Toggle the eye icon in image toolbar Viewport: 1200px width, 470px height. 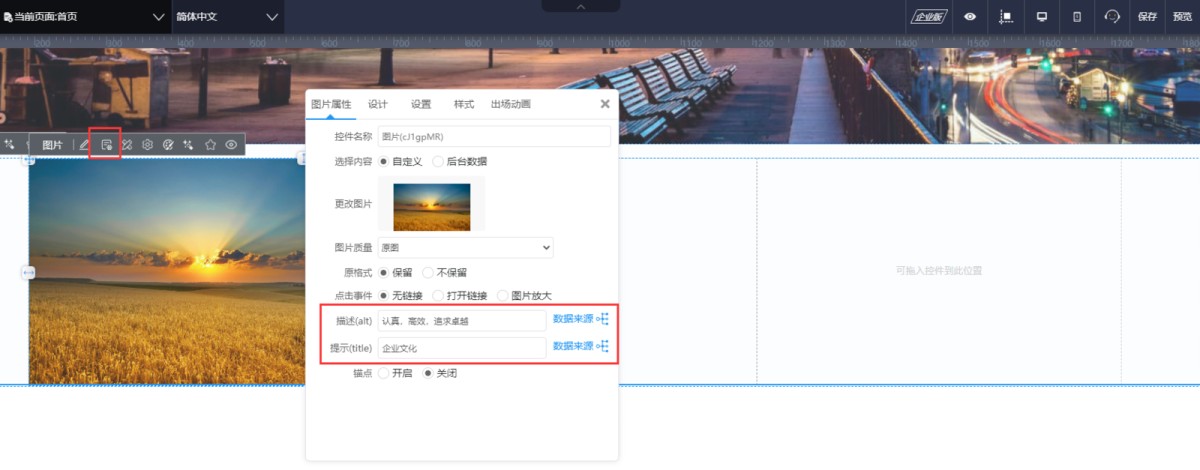click(231, 145)
